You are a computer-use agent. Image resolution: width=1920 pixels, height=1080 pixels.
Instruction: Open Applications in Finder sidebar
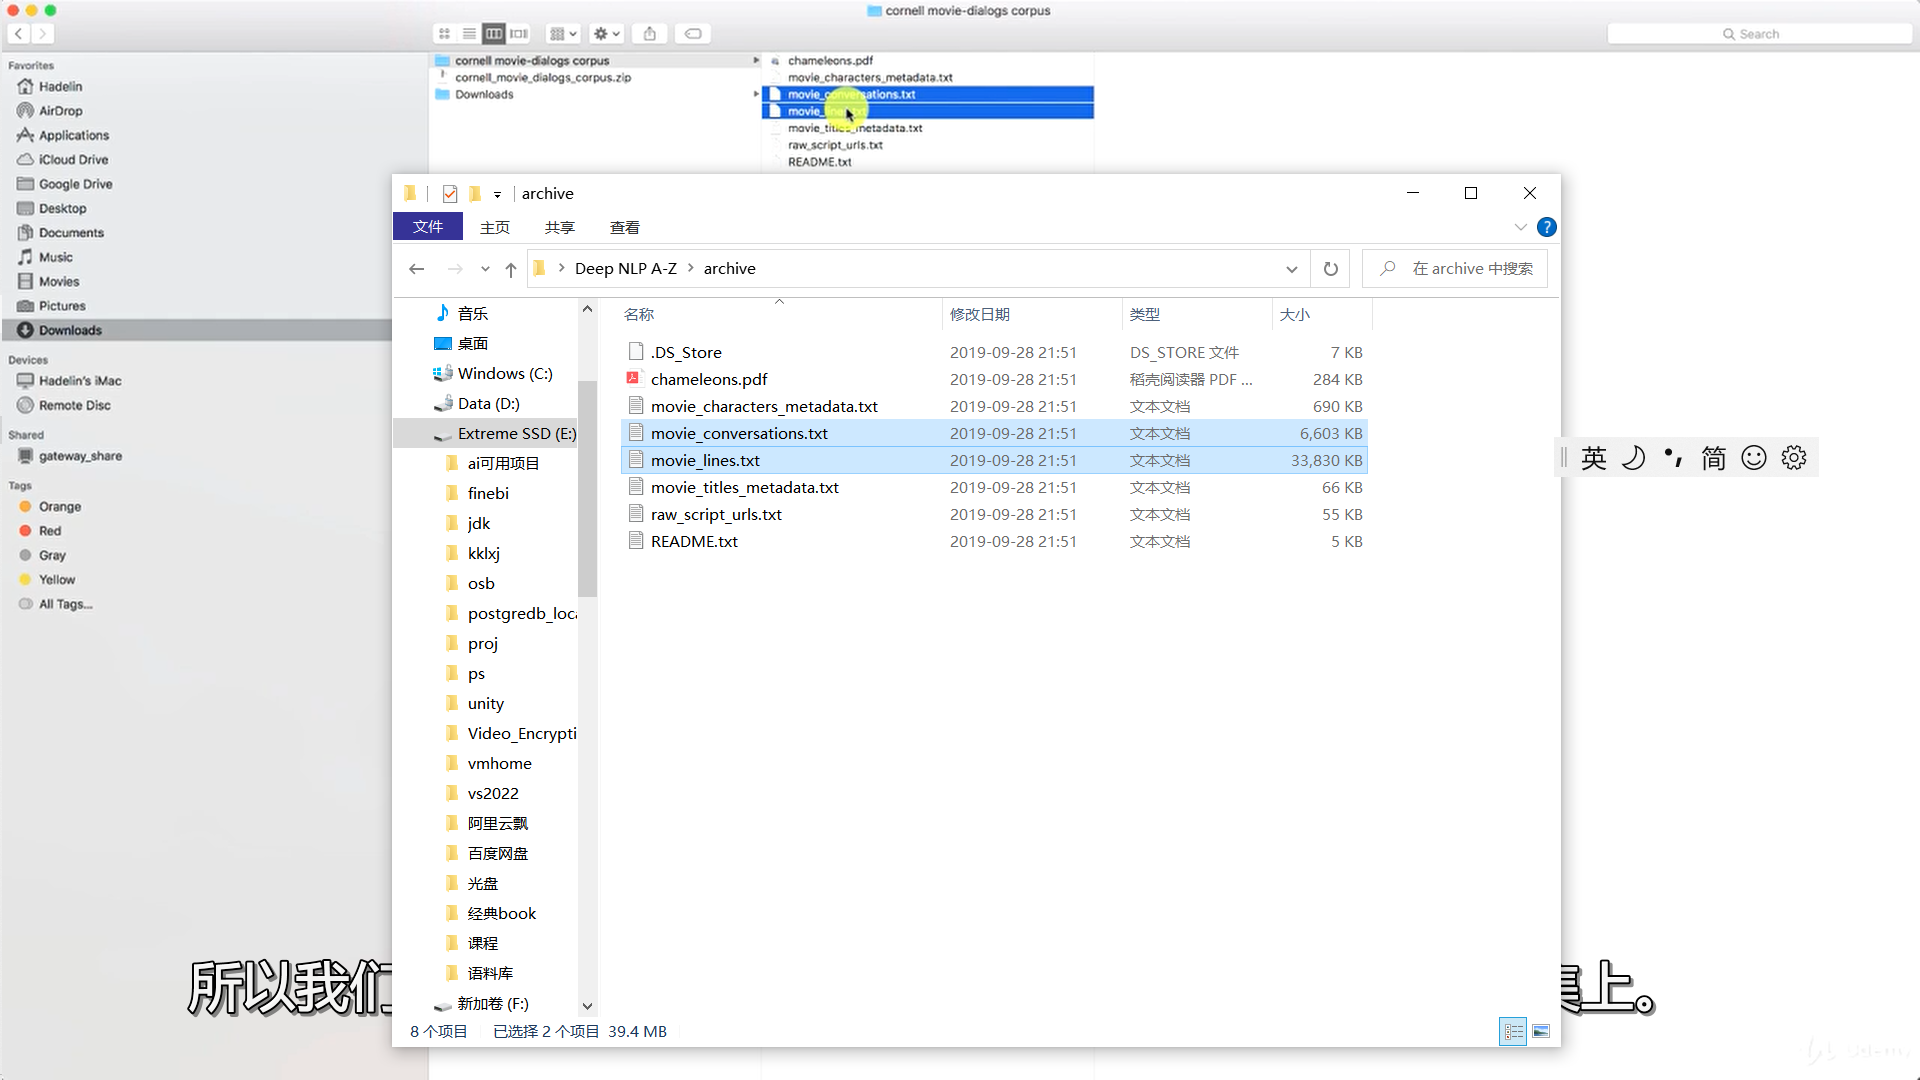(x=73, y=135)
